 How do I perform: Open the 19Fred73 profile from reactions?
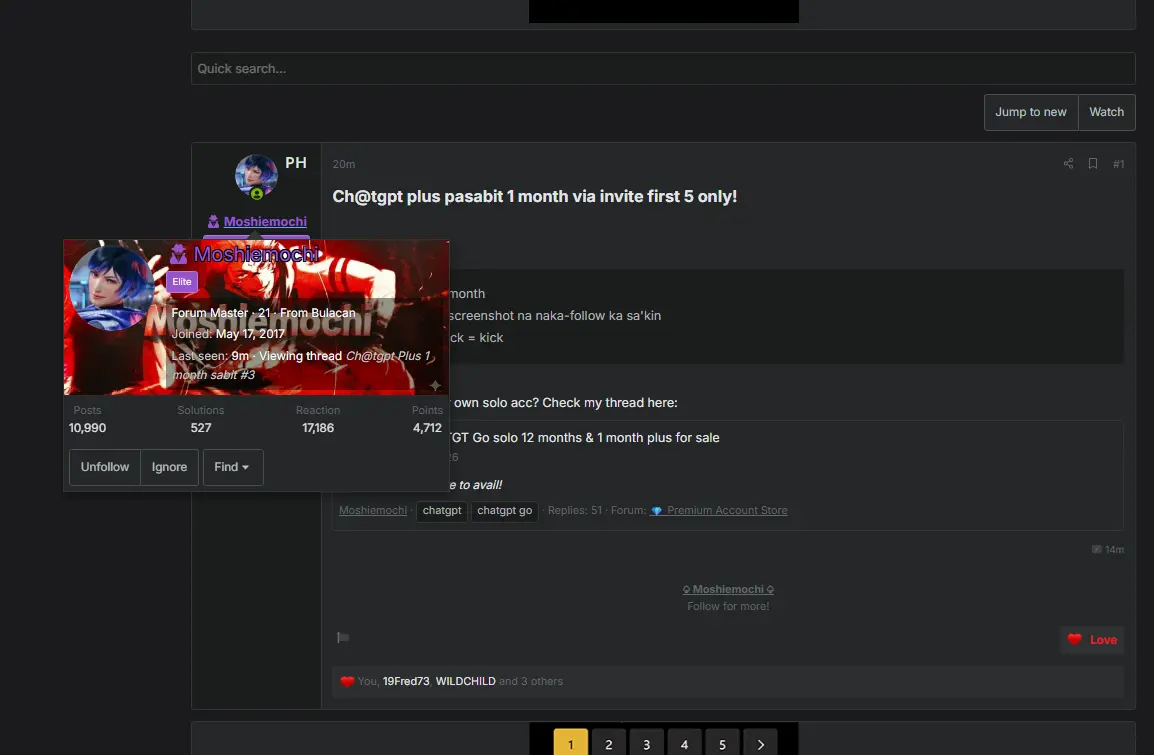click(x=406, y=681)
